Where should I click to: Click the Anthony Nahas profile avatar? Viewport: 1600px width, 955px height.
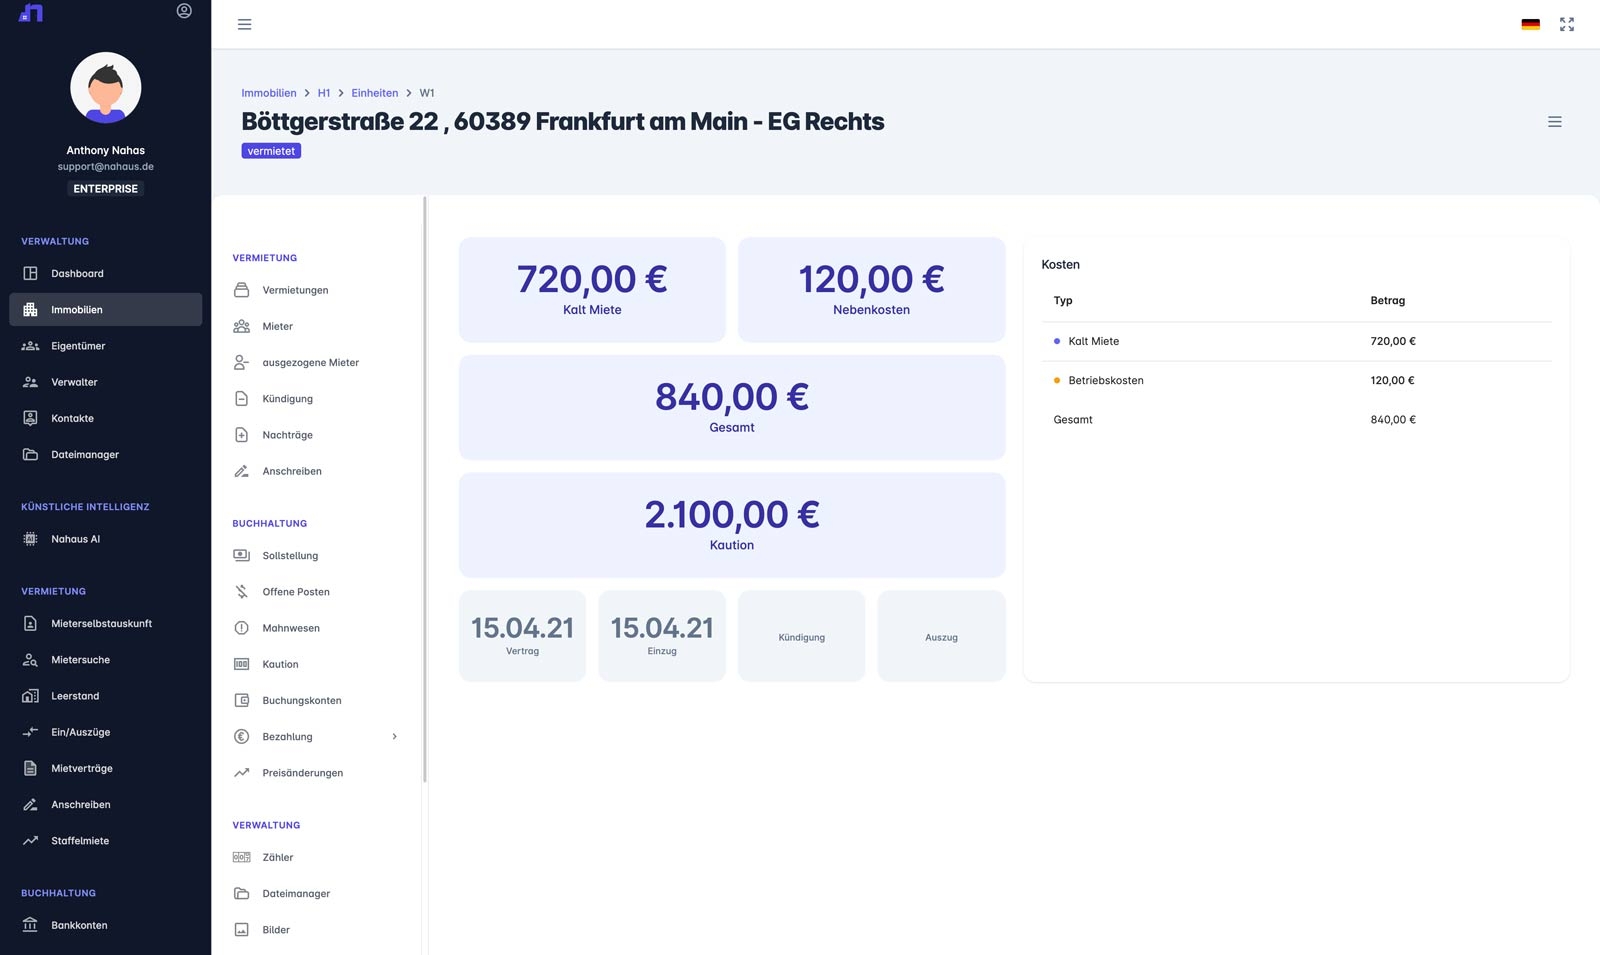click(105, 88)
